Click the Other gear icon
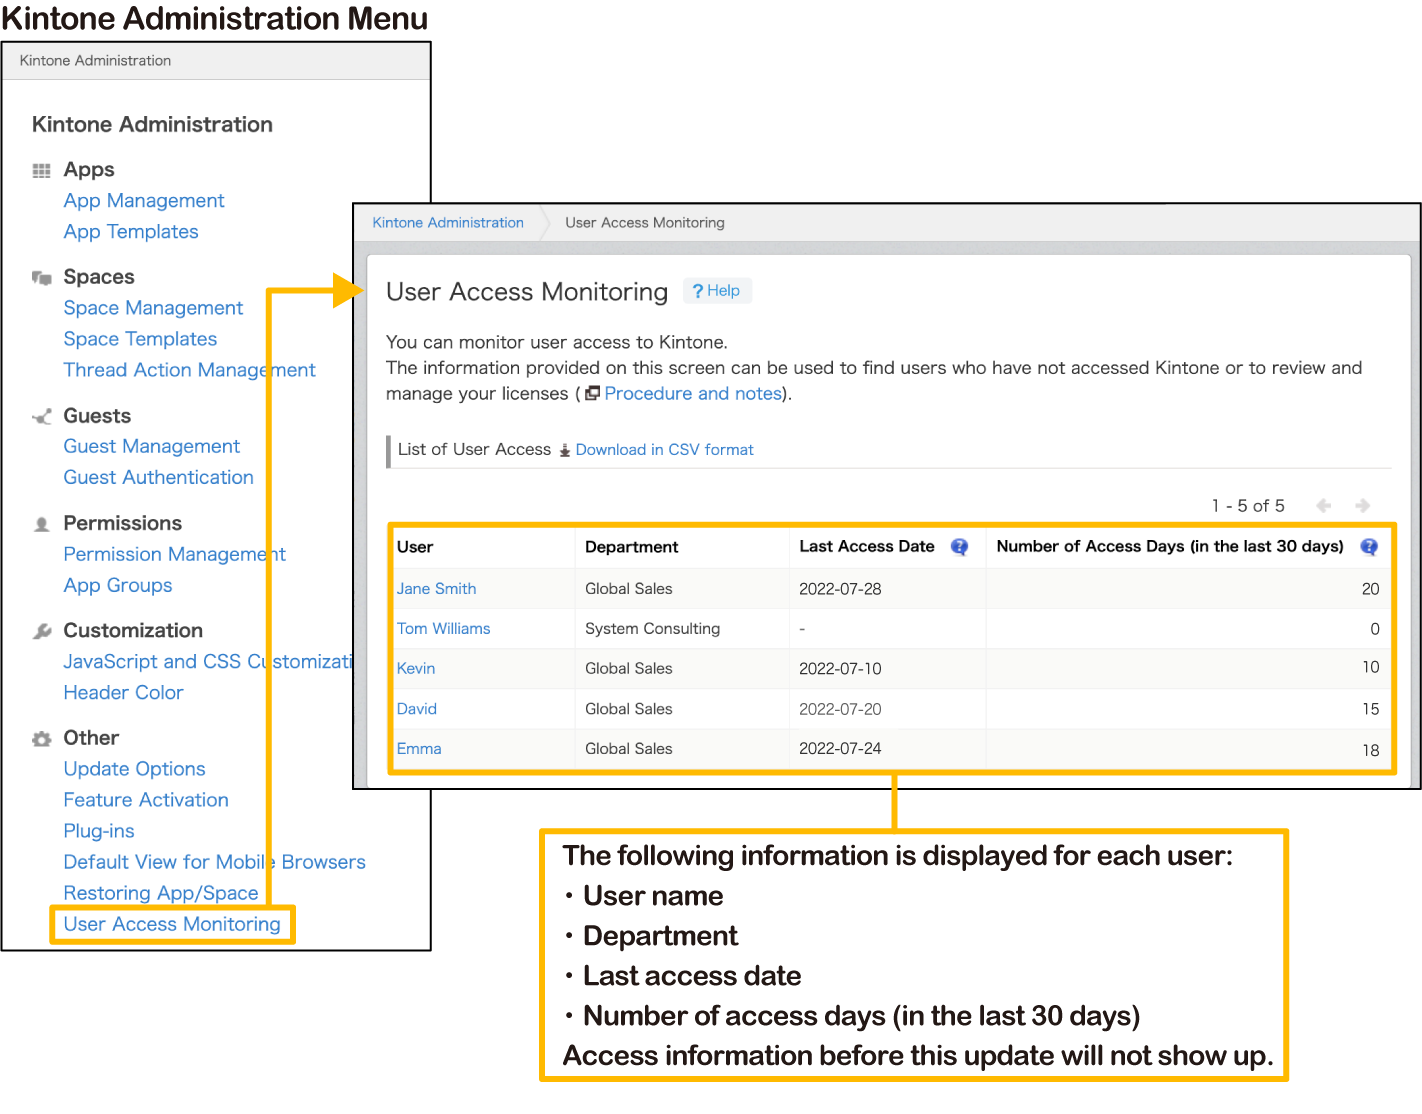This screenshot has height=1114, width=1422. click(41, 739)
